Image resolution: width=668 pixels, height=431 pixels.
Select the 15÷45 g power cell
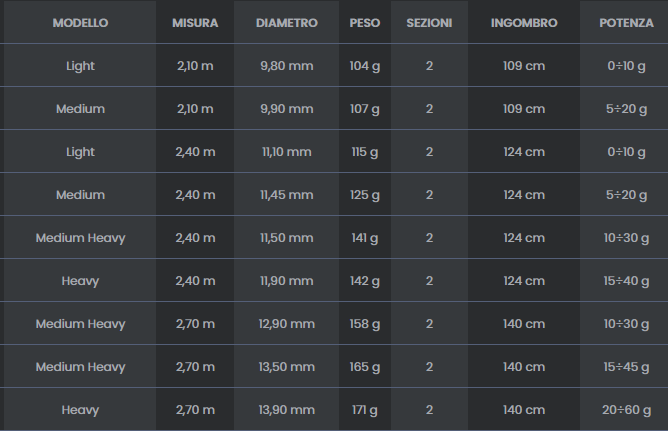click(627, 367)
